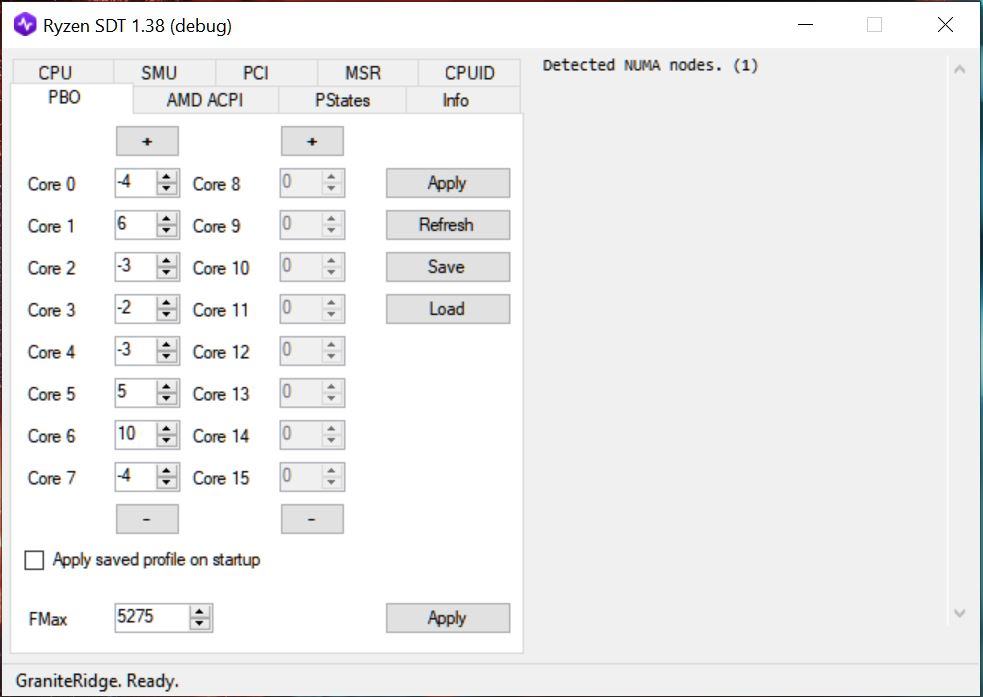
Task: Click the 'Core 15' label
Action: point(221,478)
